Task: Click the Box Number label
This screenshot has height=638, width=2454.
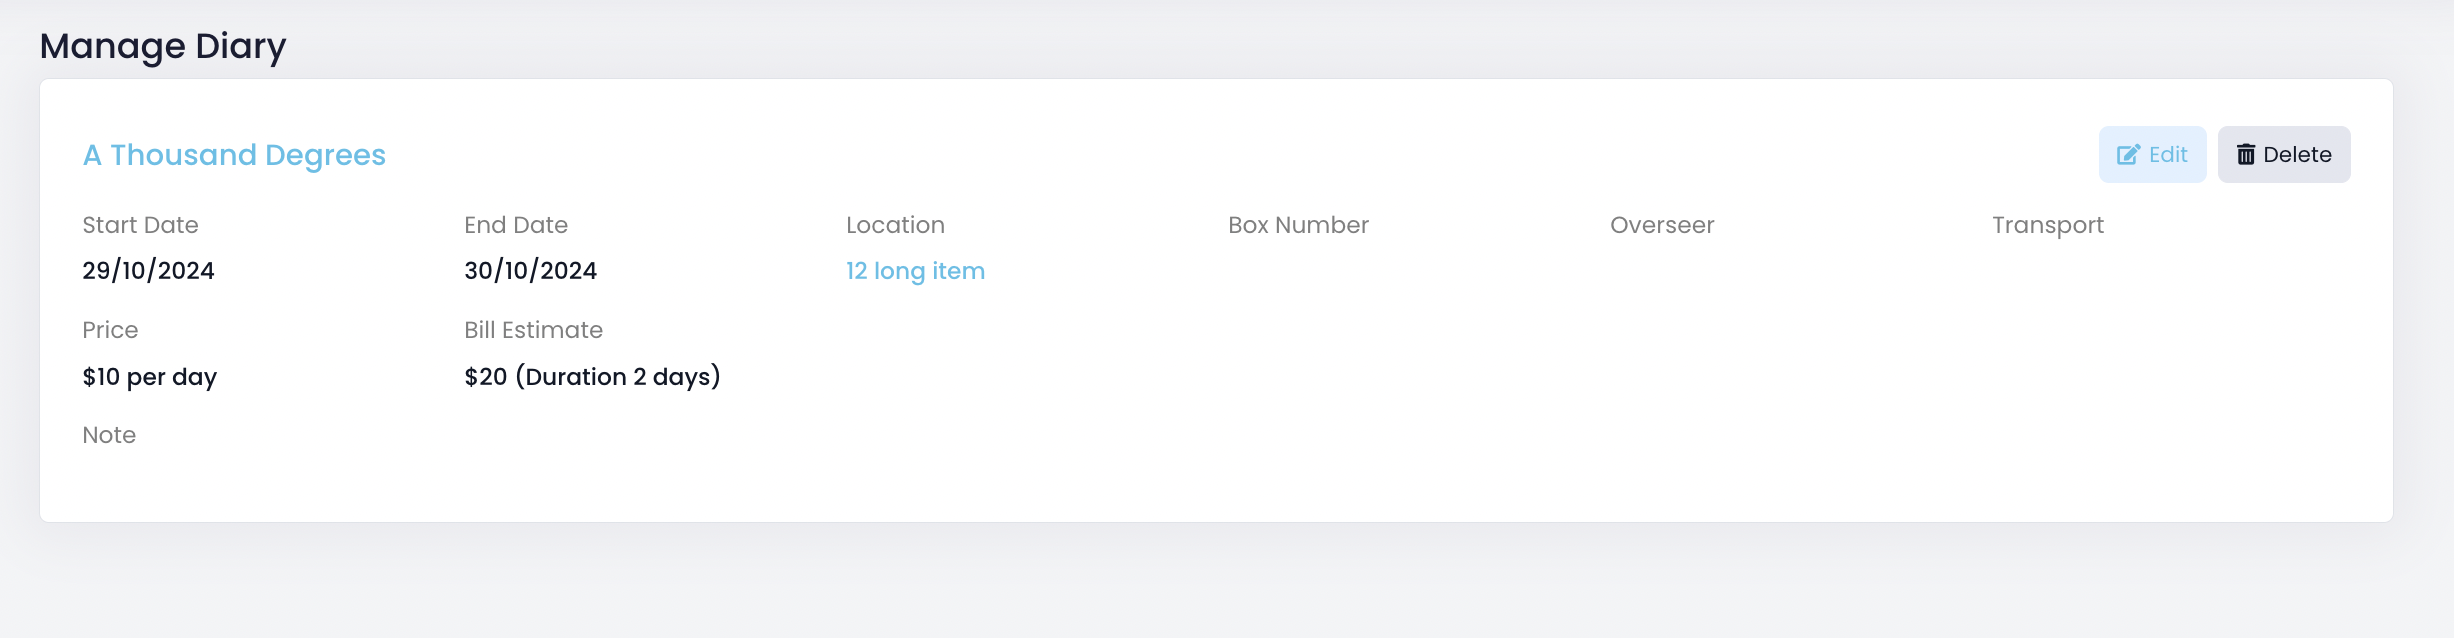Action: pos(1298,225)
